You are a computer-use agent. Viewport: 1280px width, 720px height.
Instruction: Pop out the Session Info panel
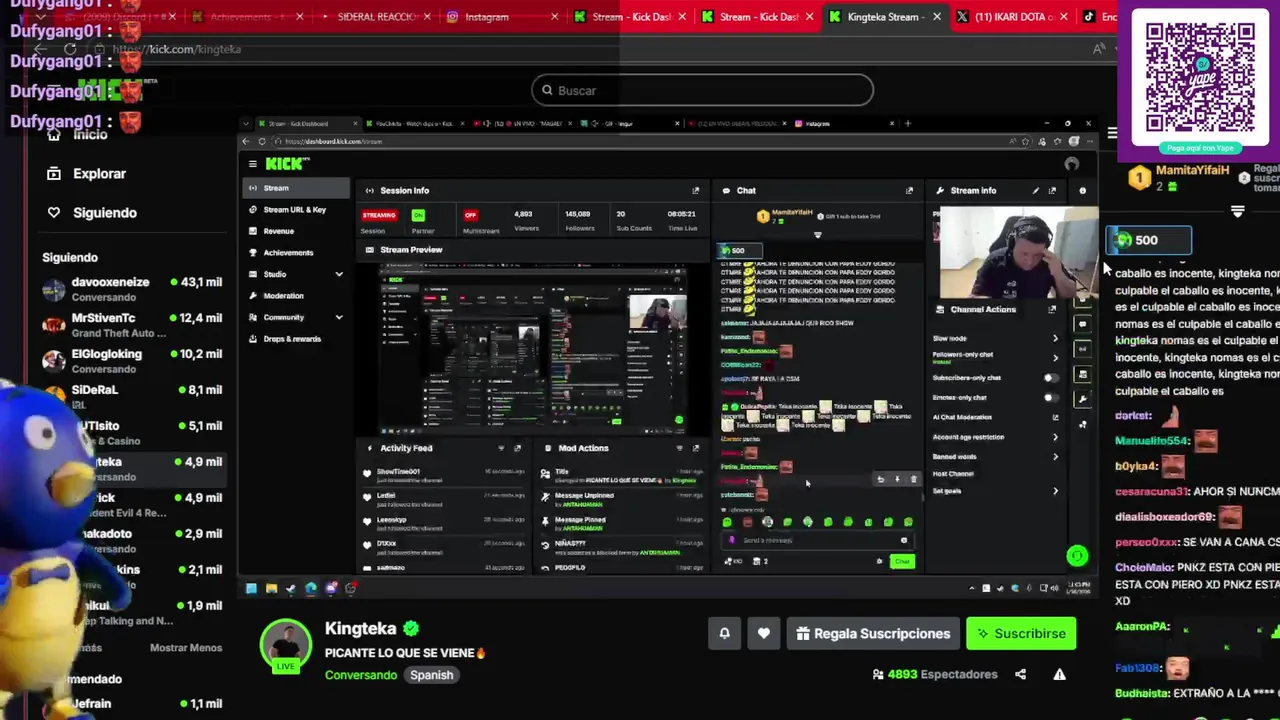point(696,190)
